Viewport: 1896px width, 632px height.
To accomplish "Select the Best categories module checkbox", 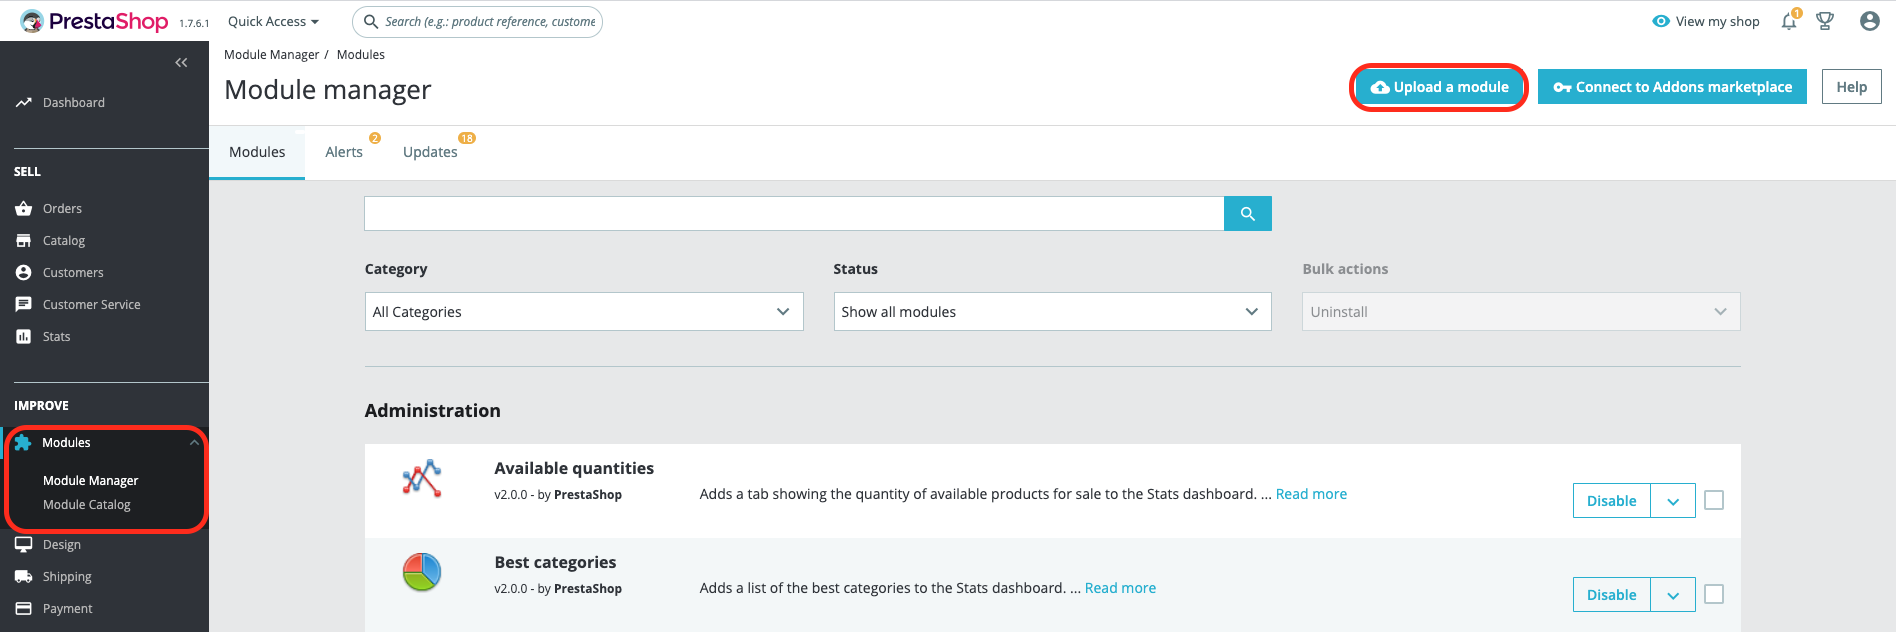I will point(1714,594).
